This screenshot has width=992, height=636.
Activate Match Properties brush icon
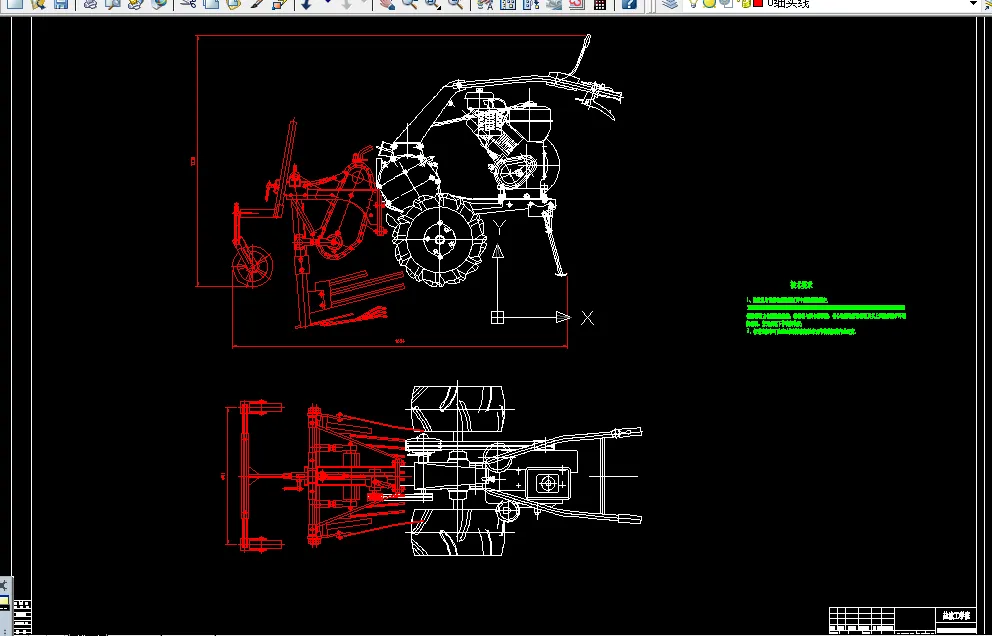(257, 4)
